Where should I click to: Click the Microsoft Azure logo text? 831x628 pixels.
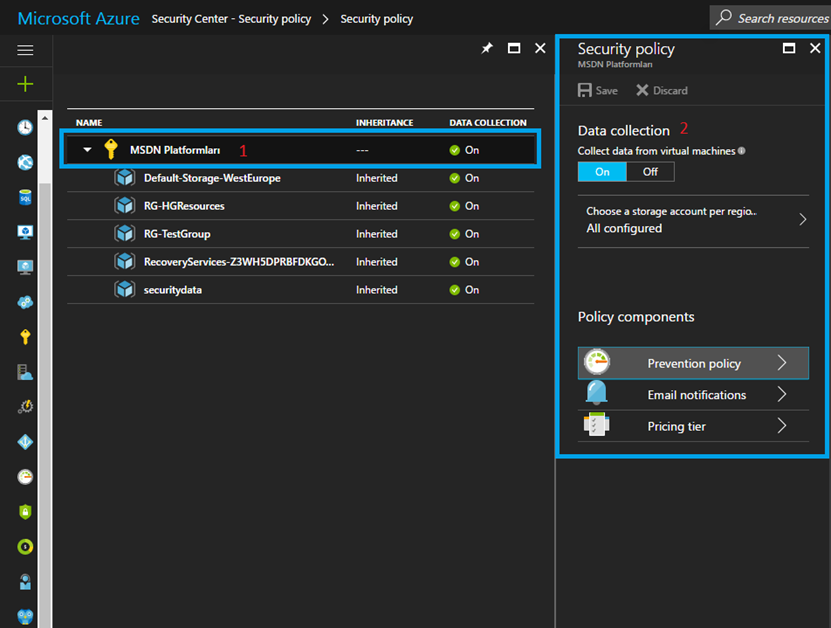[x=78, y=19]
